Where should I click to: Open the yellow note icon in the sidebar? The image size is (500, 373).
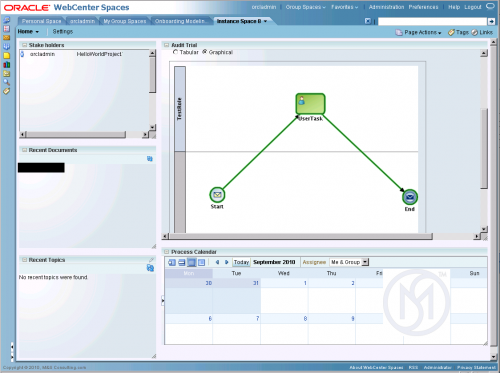point(6,55)
